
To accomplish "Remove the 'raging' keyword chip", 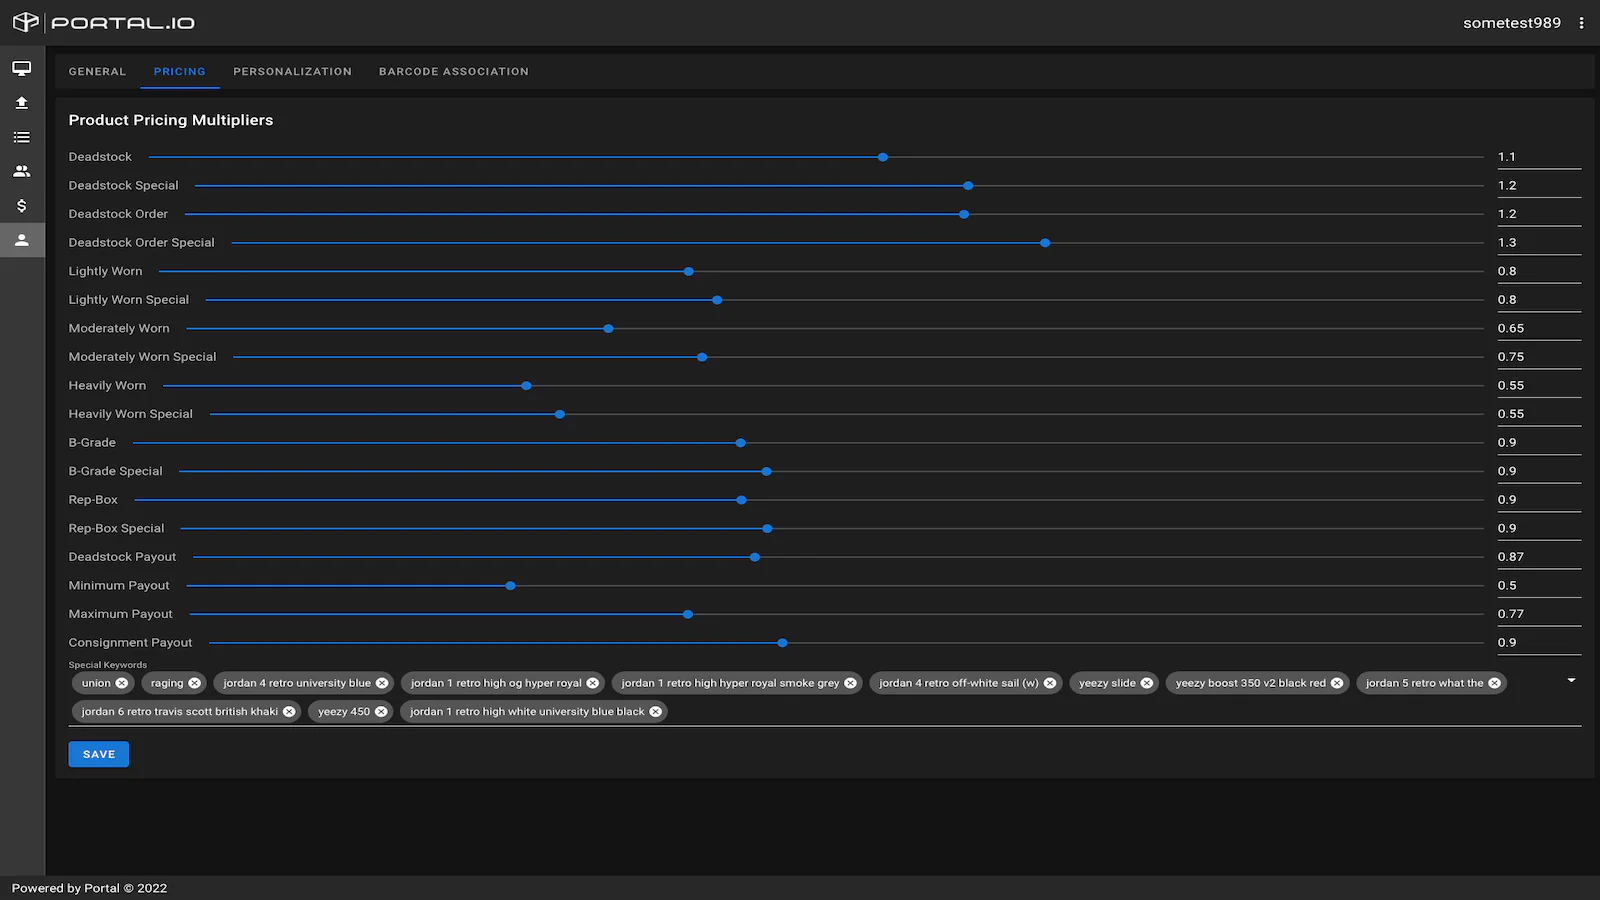I will [x=195, y=683].
